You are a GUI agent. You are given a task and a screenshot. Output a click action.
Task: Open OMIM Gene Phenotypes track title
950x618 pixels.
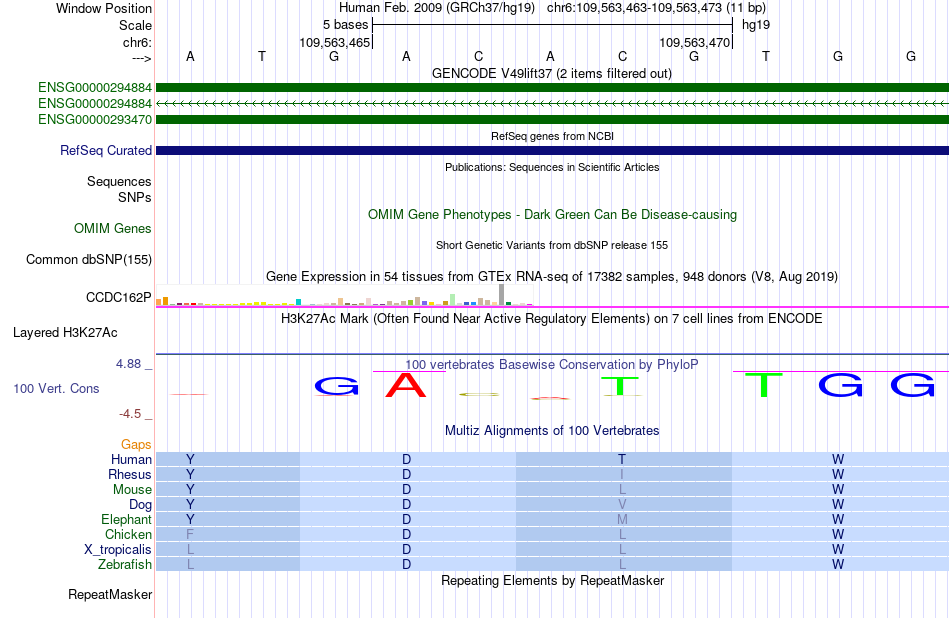pyautogui.click(x=552, y=214)
